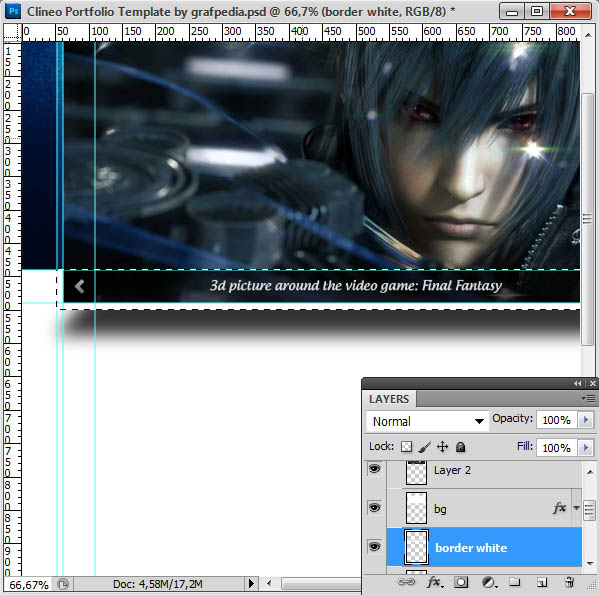Open the Opacity slider arrow

(586, 420)
